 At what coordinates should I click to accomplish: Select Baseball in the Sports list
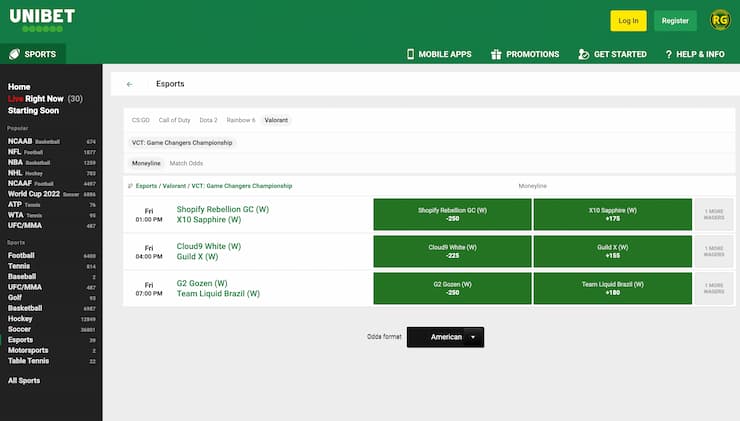(x=51, y=277)
